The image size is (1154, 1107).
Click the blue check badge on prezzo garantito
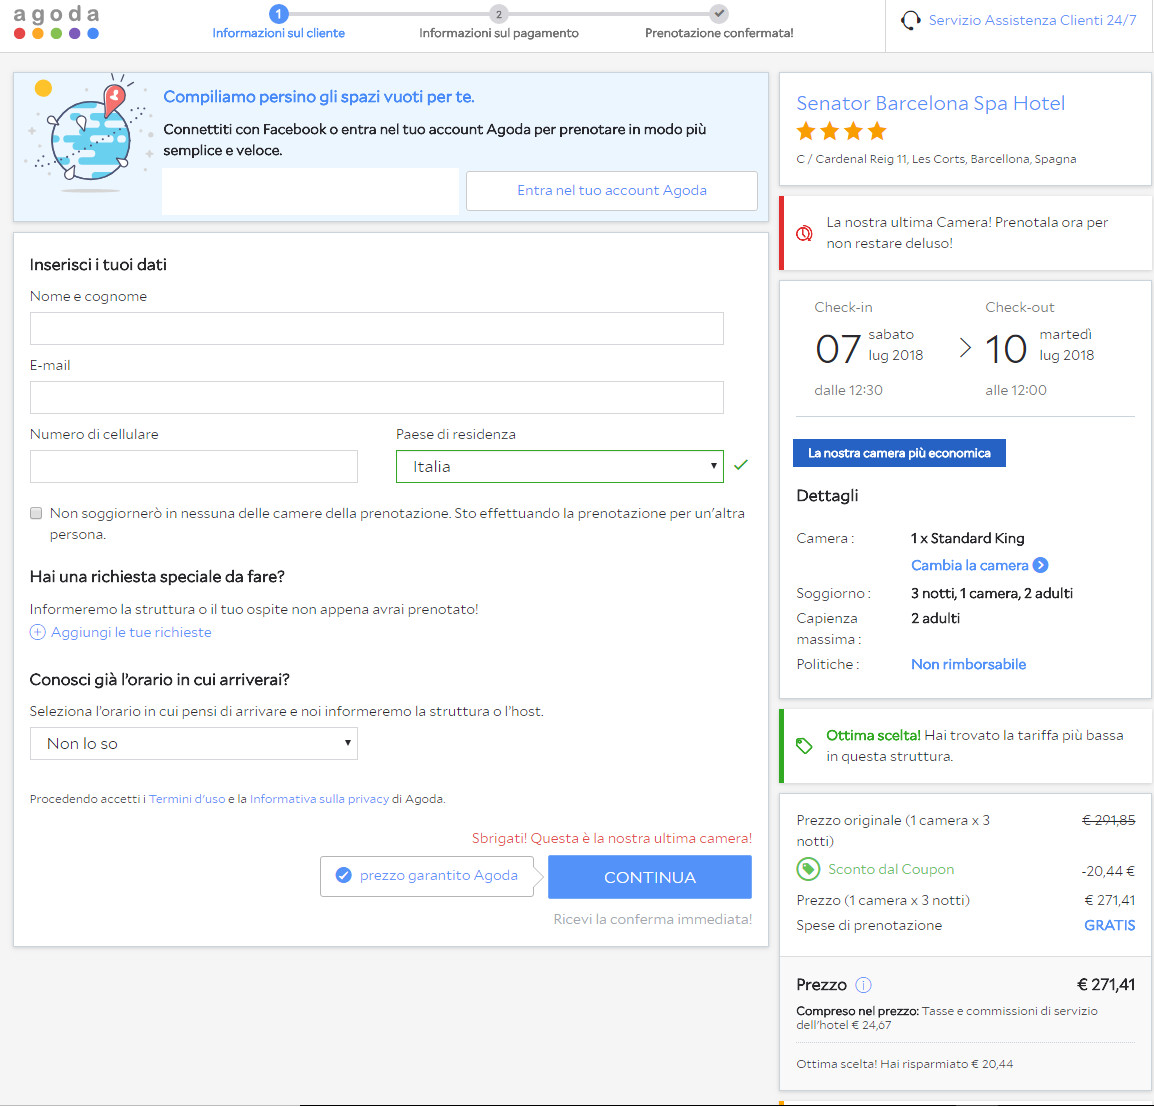tap(343, 875)
